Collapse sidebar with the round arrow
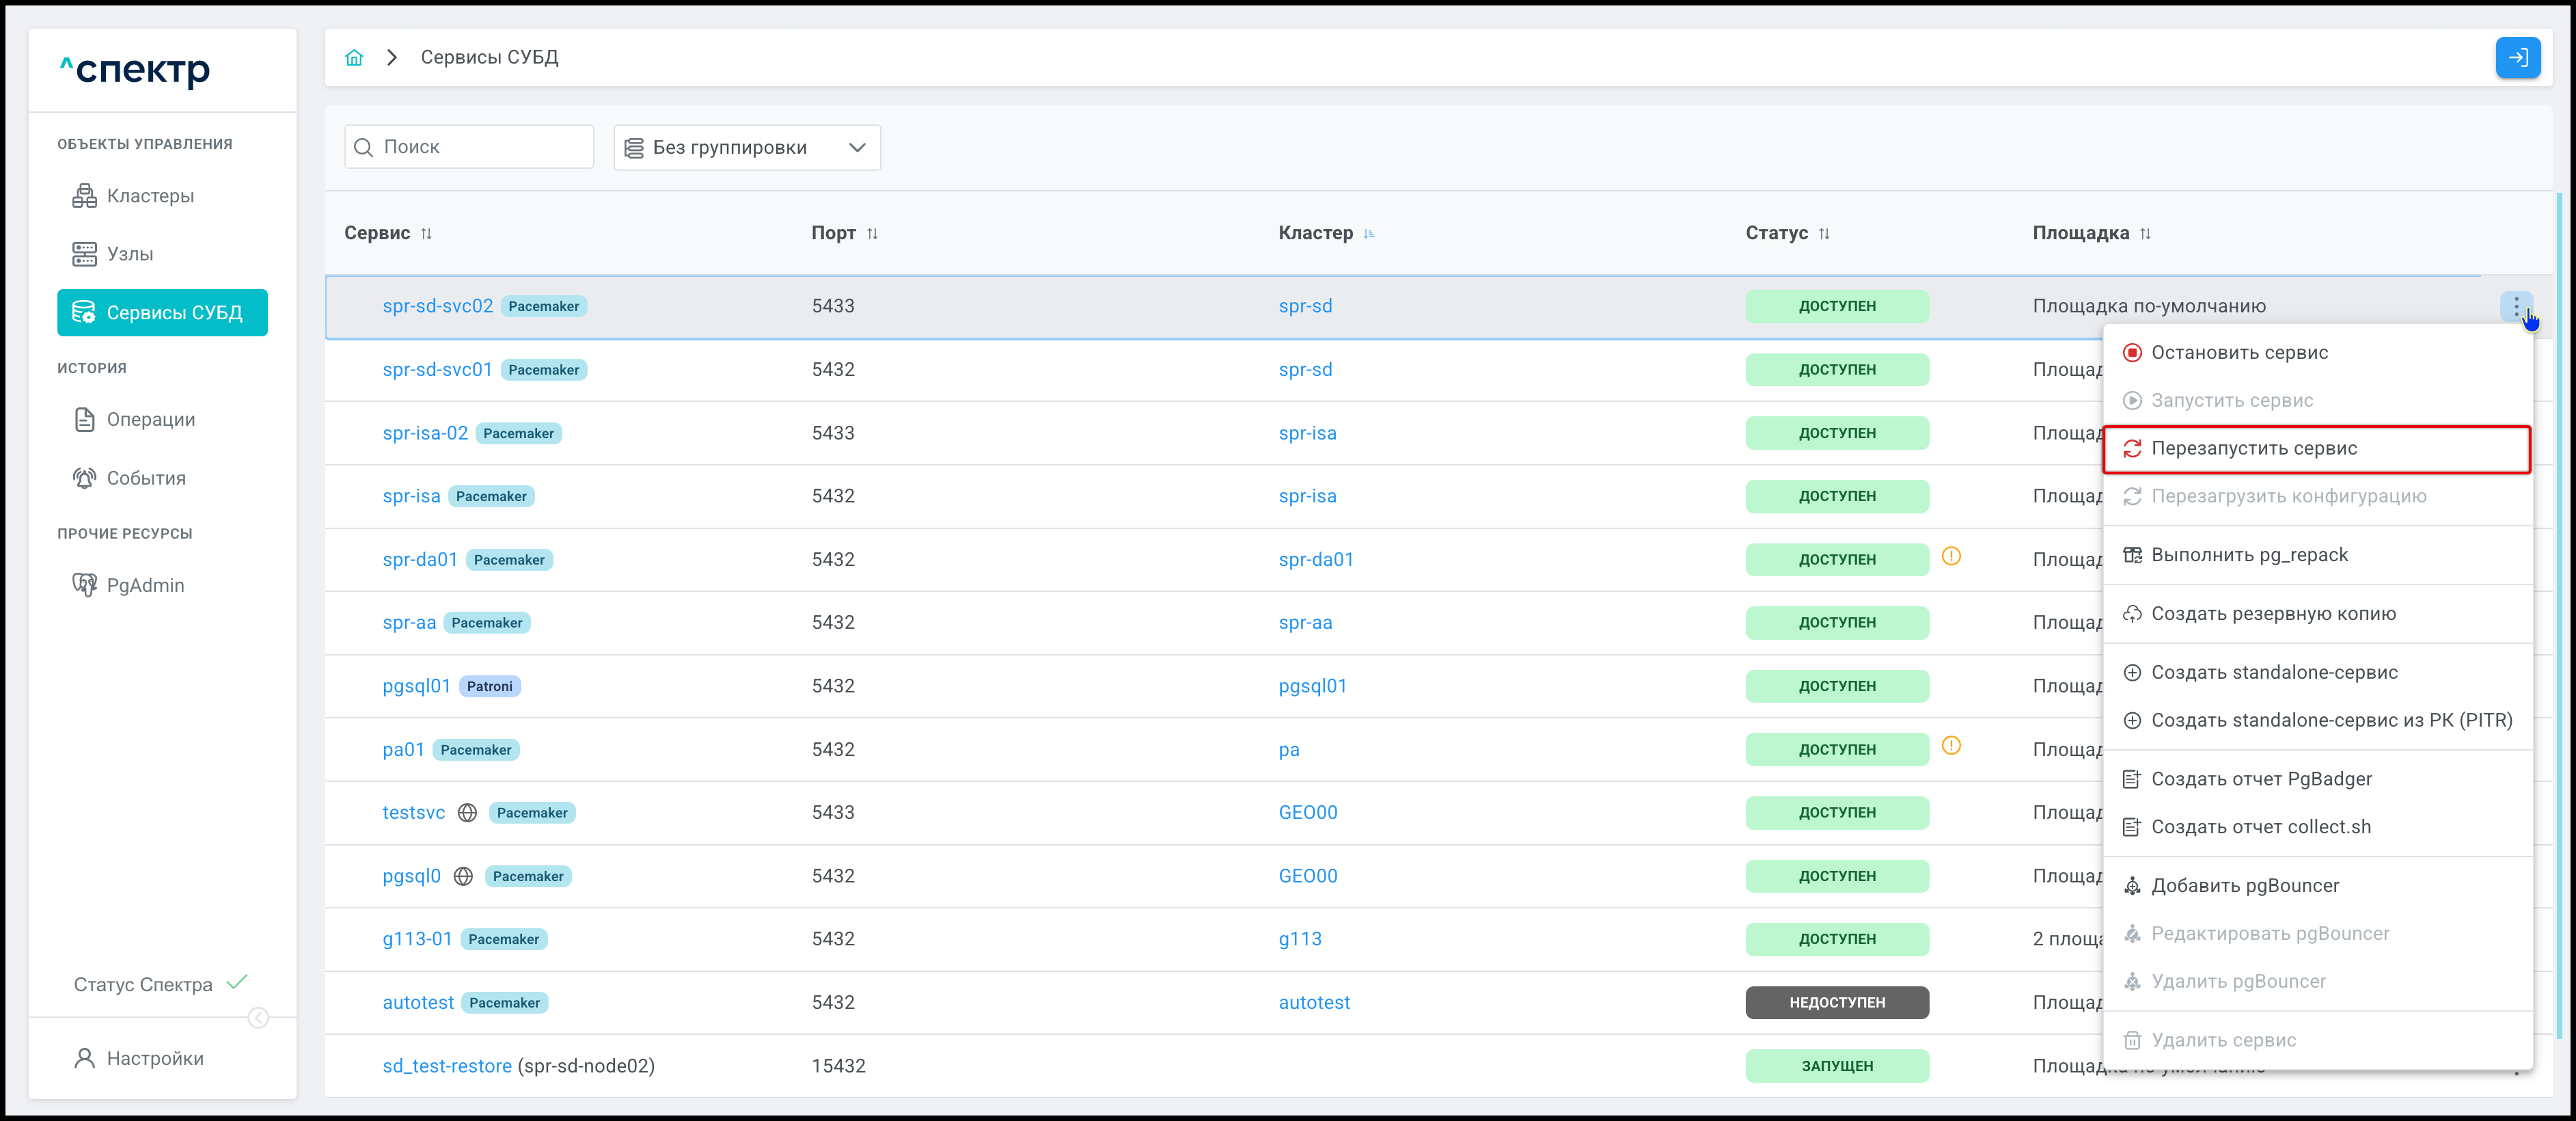This screenshot has height=1121, width=2576. click(x=258, y=1018)
